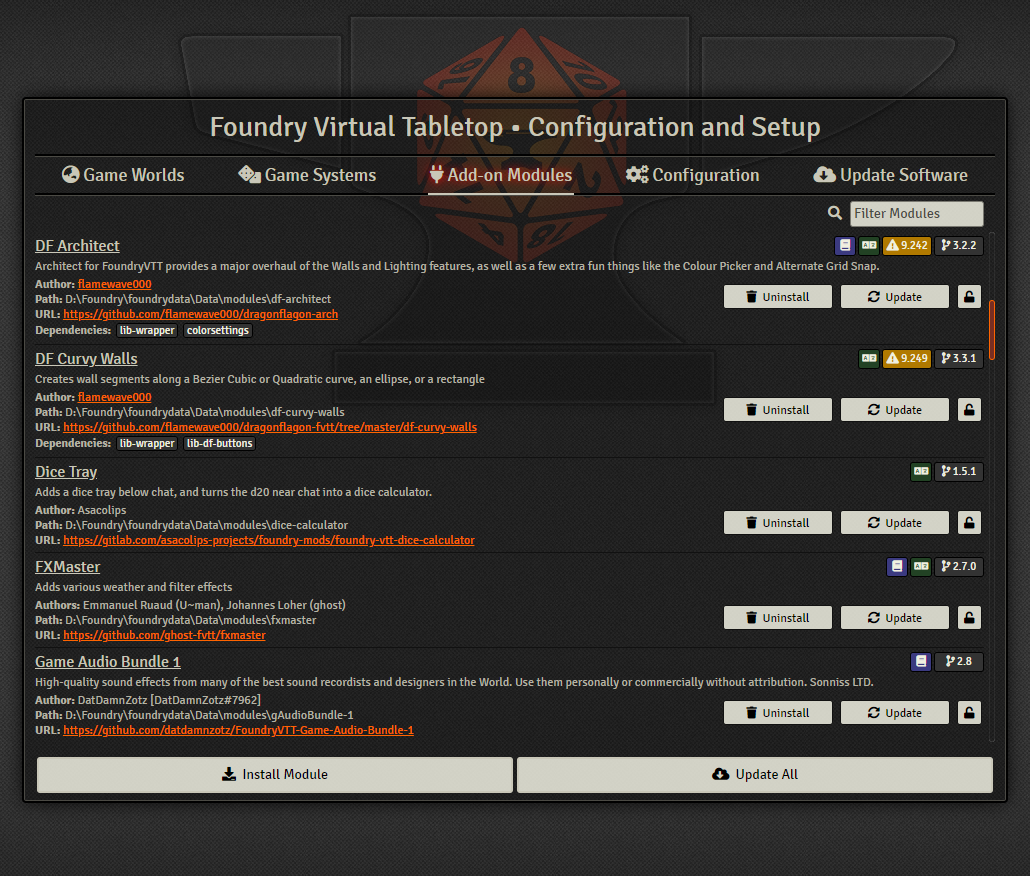This screenshot has height=876, width=1030.
Task: Toggle the lock for DF Architect
Action: (969, 297)
